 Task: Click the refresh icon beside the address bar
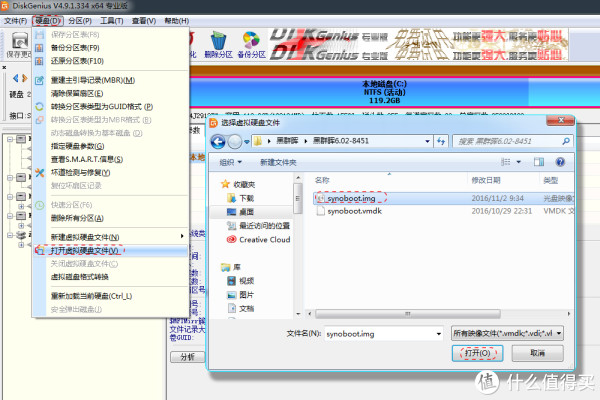coord(441,141)
